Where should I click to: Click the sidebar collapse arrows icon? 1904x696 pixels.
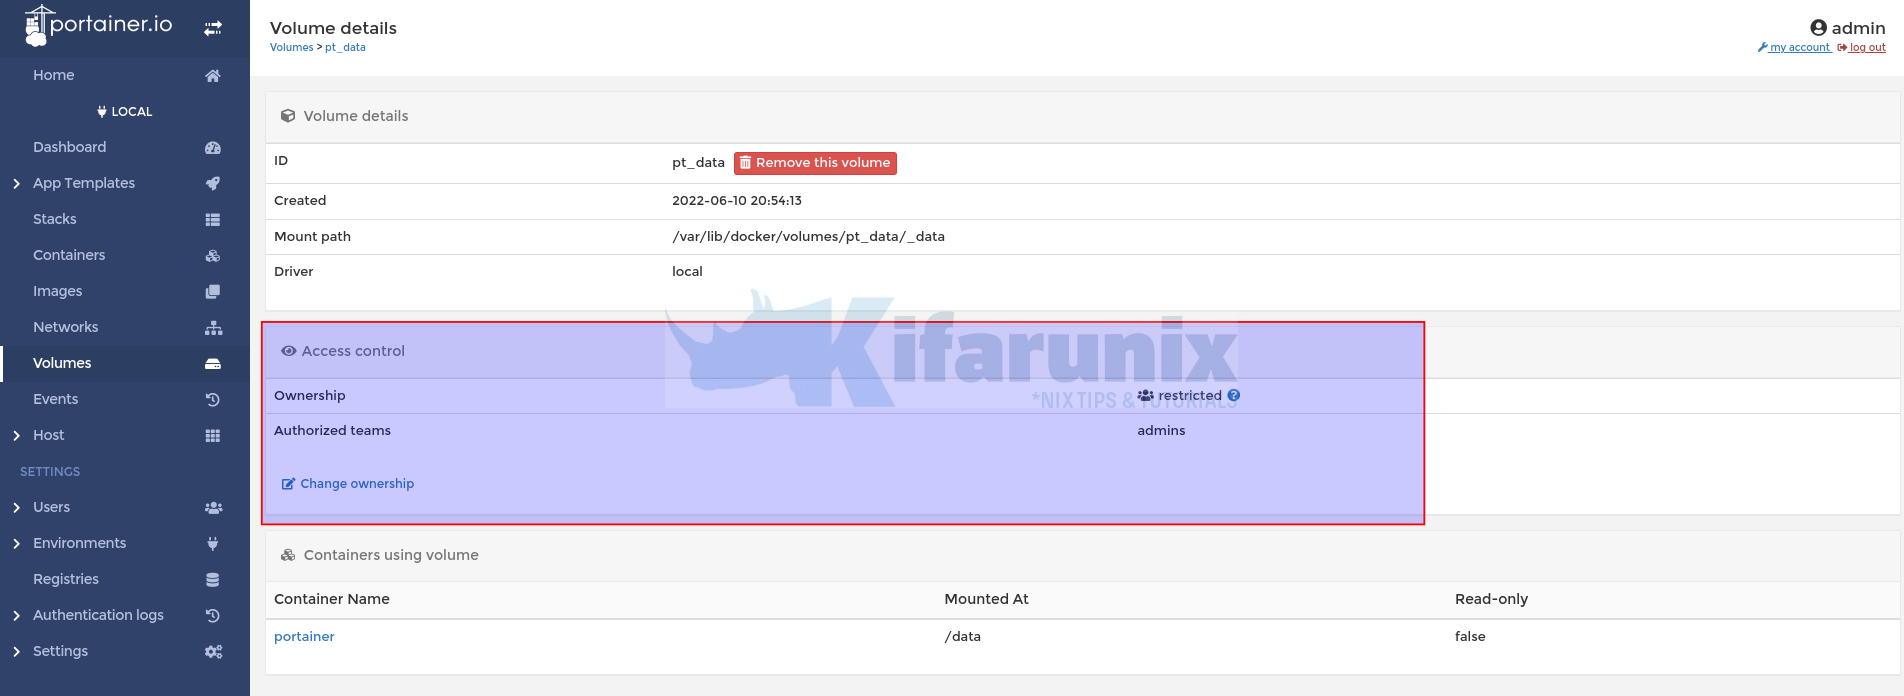213,28
